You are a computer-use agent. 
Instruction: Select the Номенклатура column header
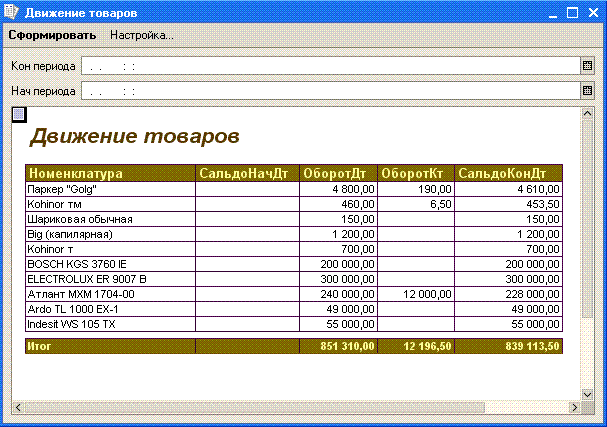click(x=110, y=173)
